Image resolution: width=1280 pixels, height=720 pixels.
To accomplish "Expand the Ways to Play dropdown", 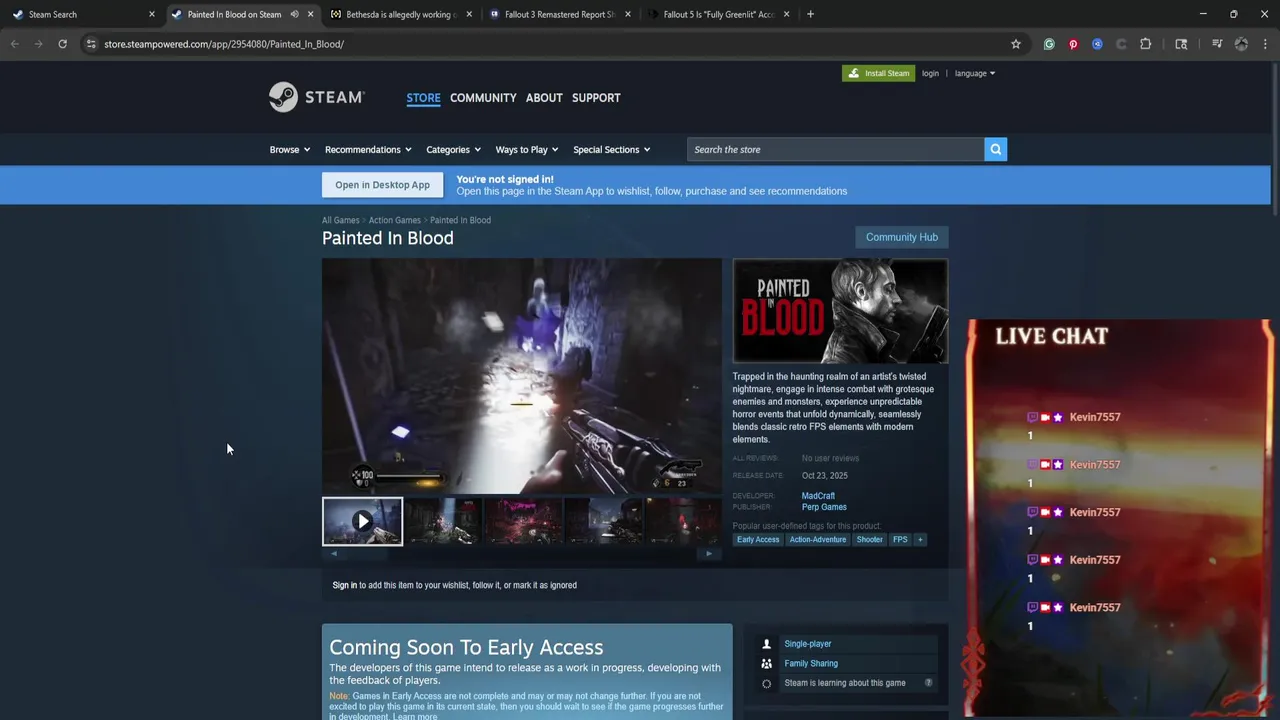I will 527,149.
